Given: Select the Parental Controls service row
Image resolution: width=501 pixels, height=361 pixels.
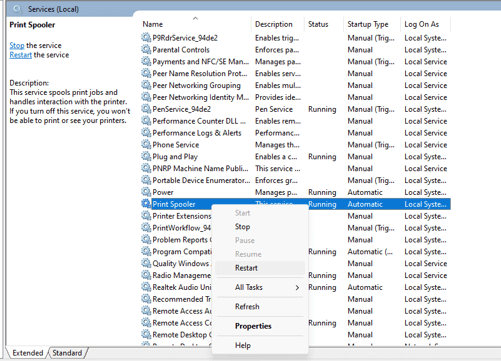Looking at the screenshot, I should [x=295, y=50].
